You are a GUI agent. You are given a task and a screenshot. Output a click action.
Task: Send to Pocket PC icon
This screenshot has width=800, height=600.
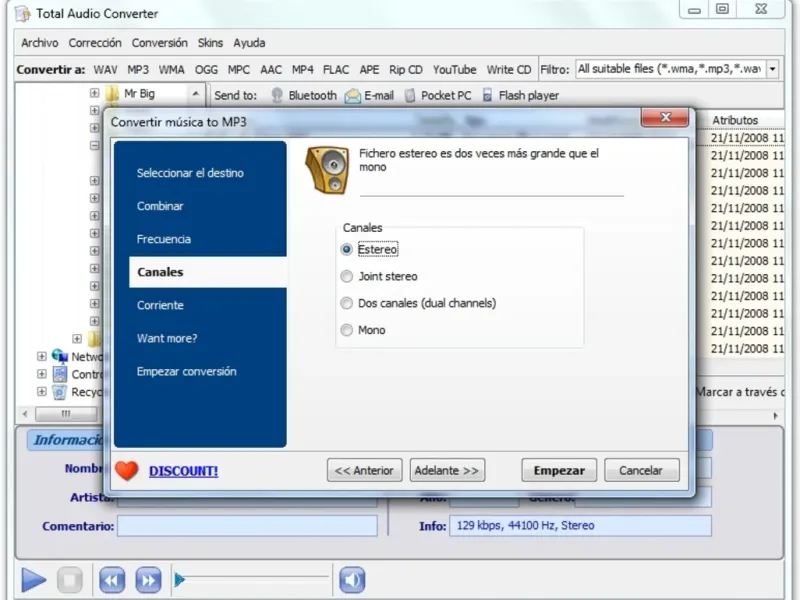click(410, 95)
